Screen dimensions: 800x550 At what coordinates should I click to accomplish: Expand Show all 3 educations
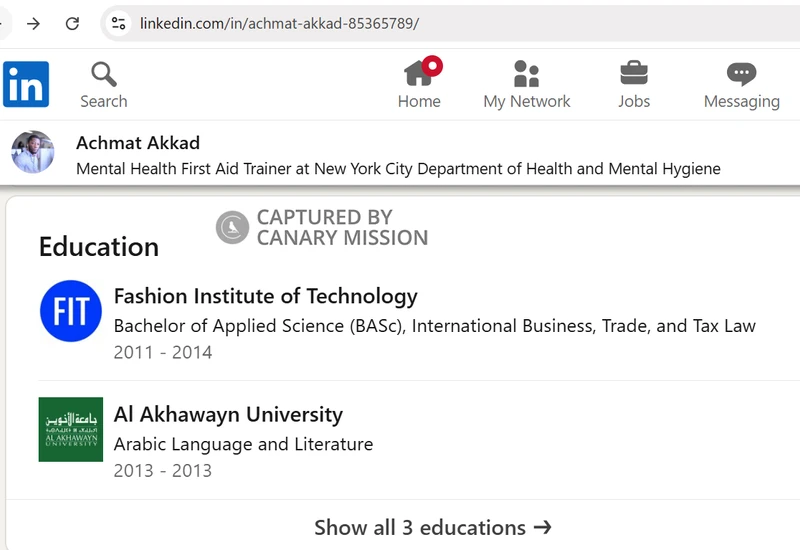[432, 527]
